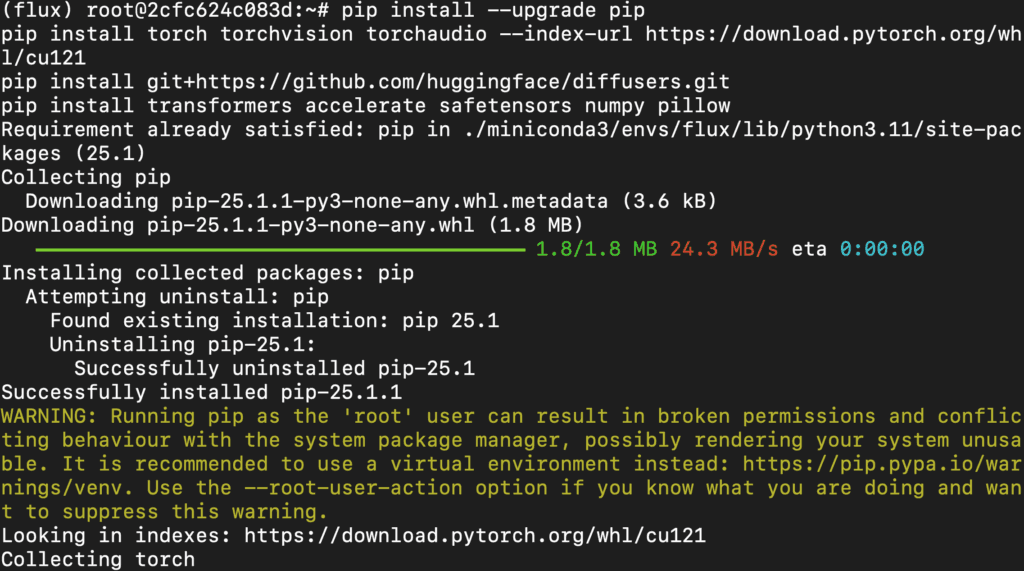Image resolution: width=1024 pixels, height=571 pixels.
Task: Click the green download progress bar
Action: tap(280, 250)
